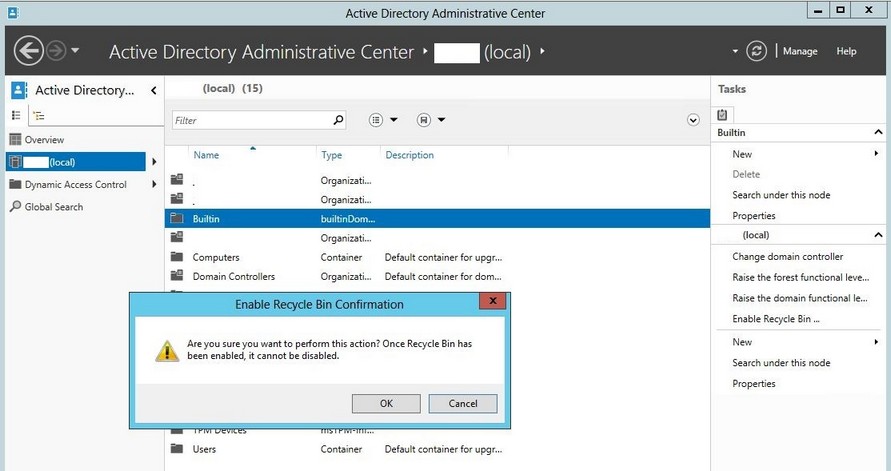Screen dimensions: 891x471
Task: Close the Enable Recycle Bin Confirmation dialog
Action: (493, 301)
